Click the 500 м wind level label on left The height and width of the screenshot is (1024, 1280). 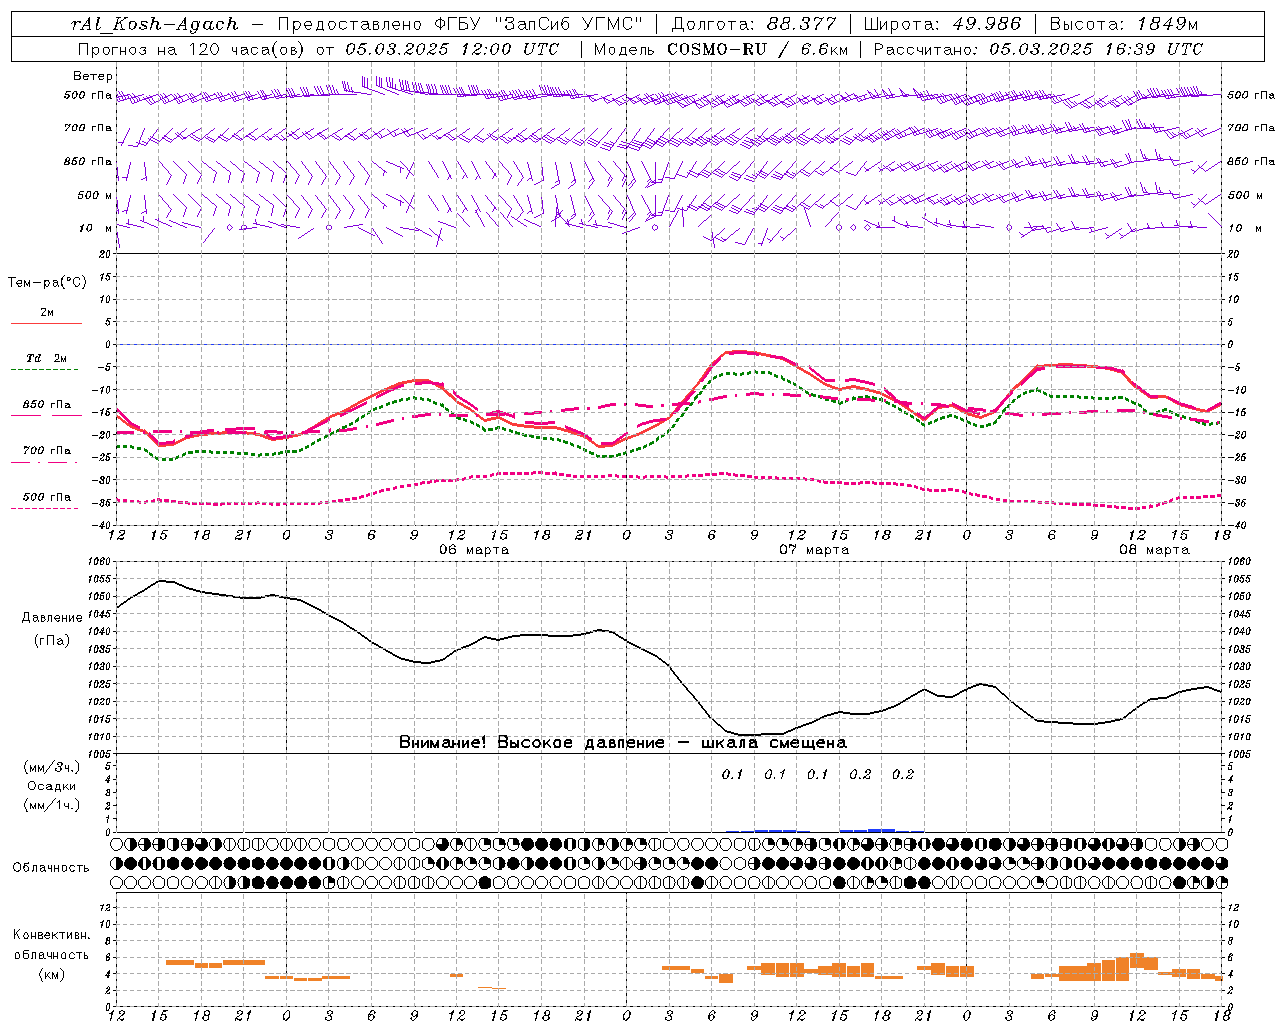click(95, 195)
